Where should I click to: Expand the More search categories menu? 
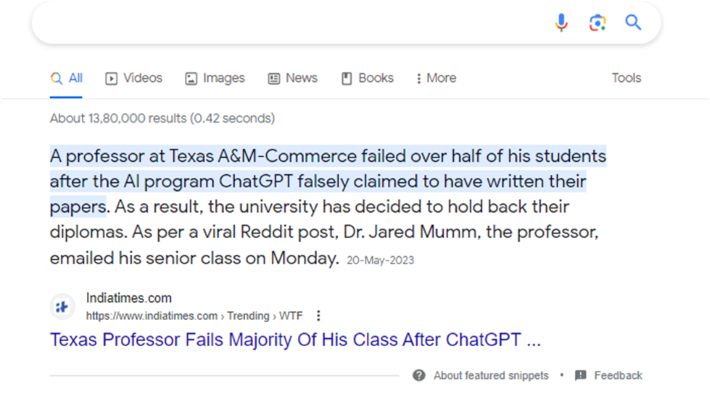point(436,78)
